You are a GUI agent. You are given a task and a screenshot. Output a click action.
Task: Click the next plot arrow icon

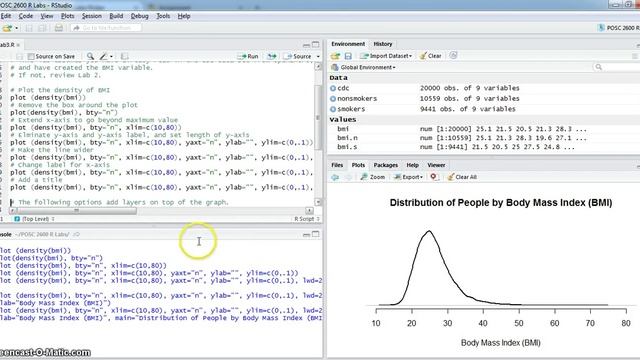point(348,177)
